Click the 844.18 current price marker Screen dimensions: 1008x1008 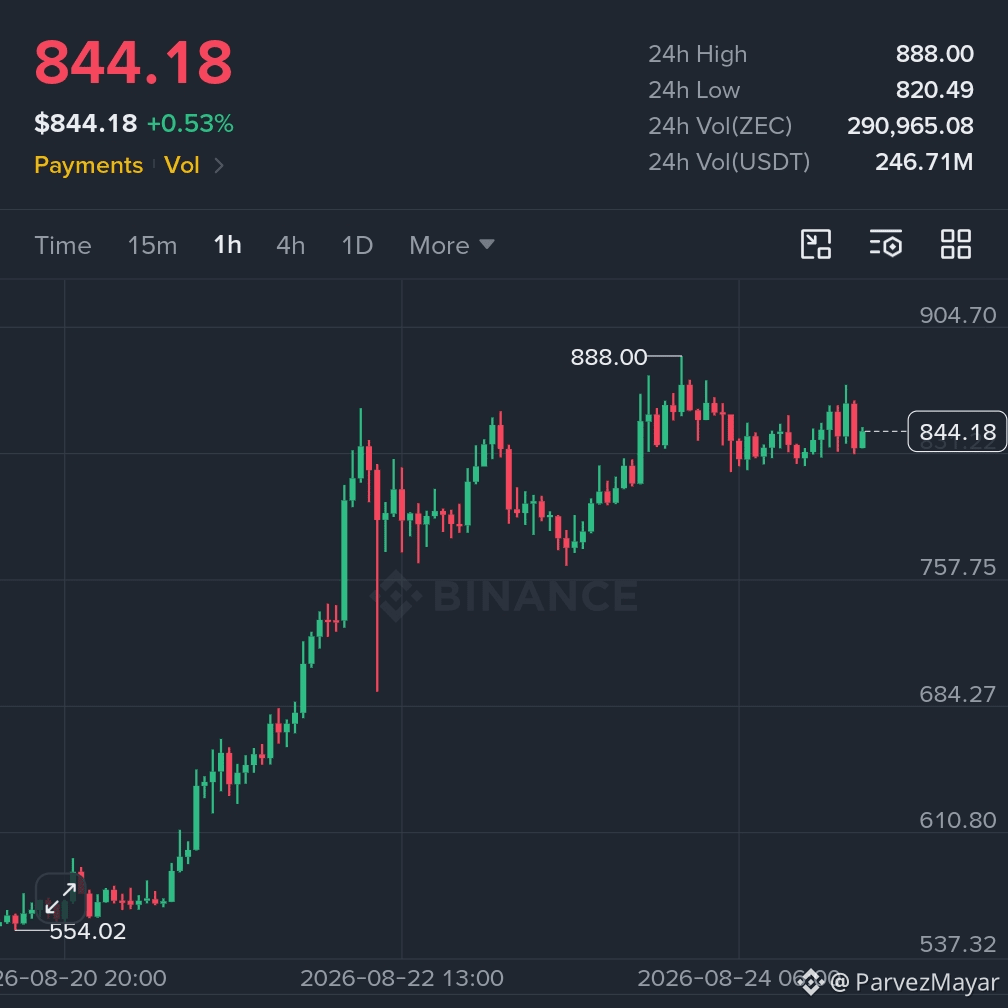pos(957,431)
